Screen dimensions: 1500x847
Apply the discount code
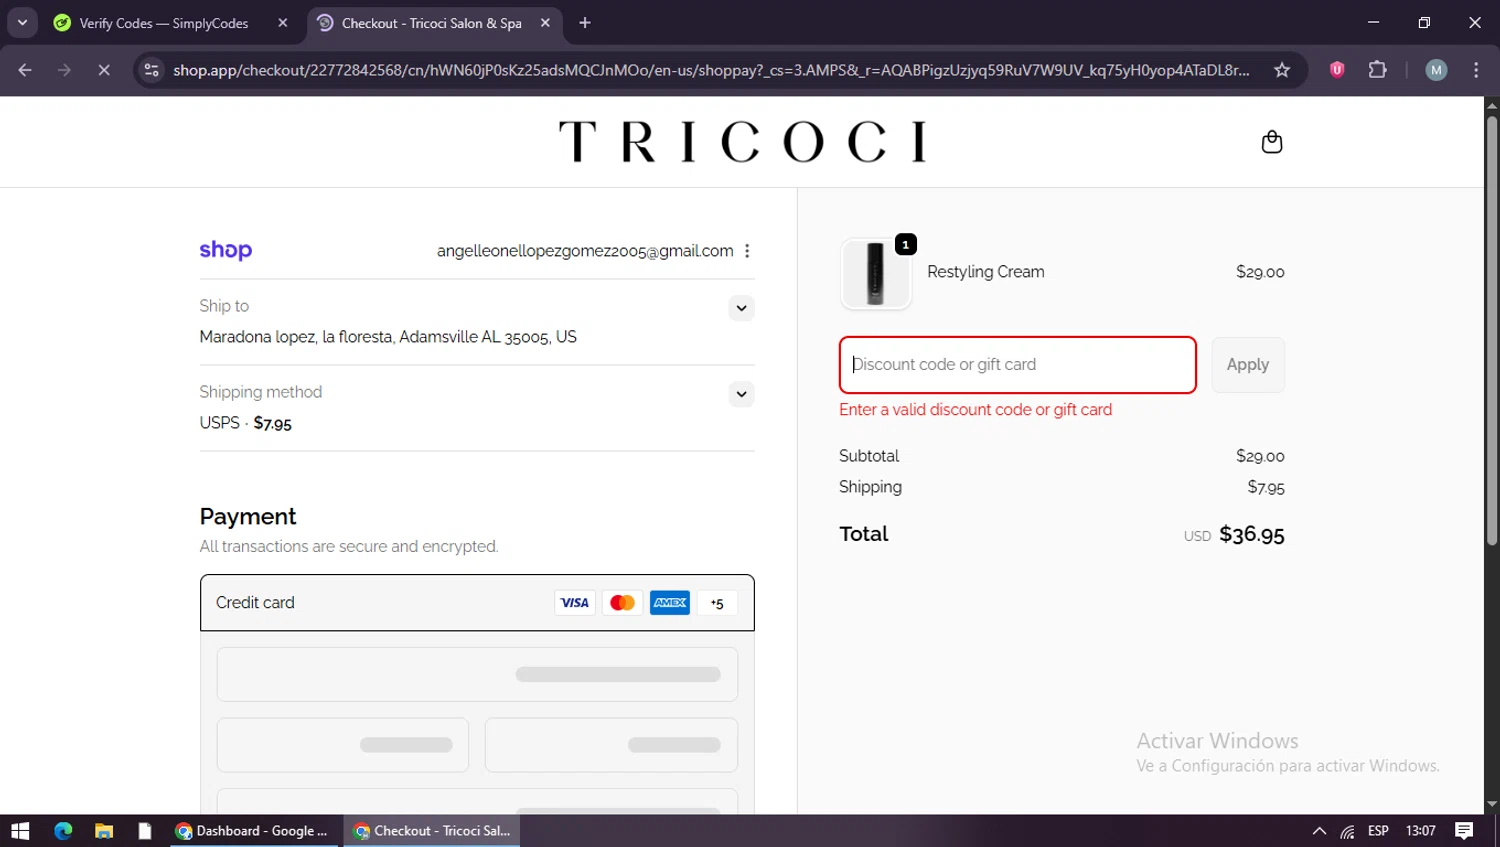click(1247, 365)
